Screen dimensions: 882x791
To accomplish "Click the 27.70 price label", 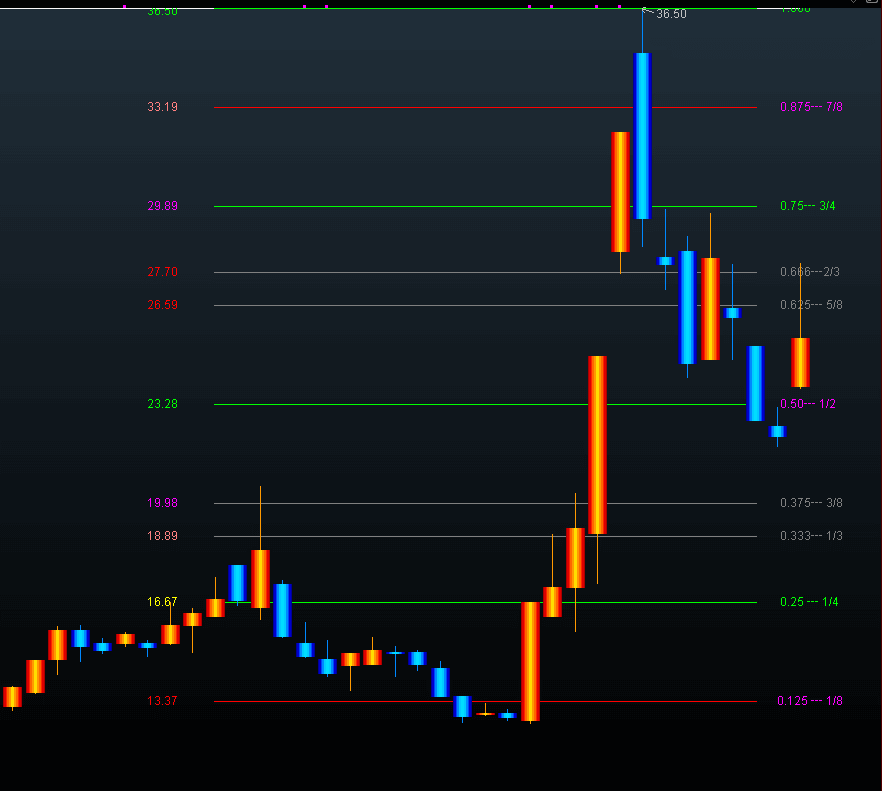I will point(162,272).
